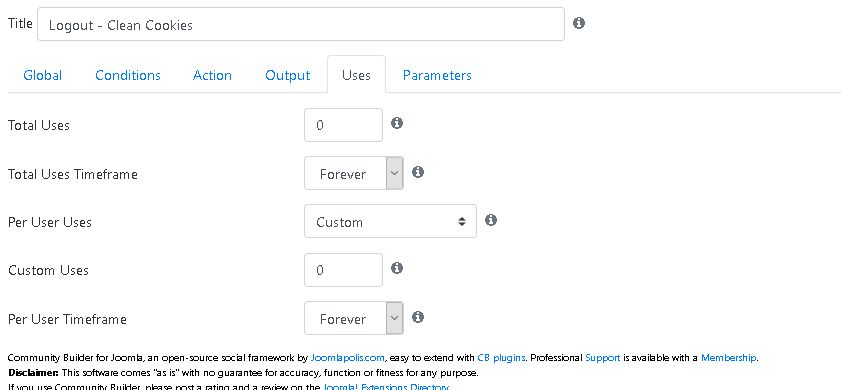The height and width of the screenshot is (390, 841).
Task: Open the Per User Timeframe dropdown
Action: pyautogui.click(x=353, y=318)
